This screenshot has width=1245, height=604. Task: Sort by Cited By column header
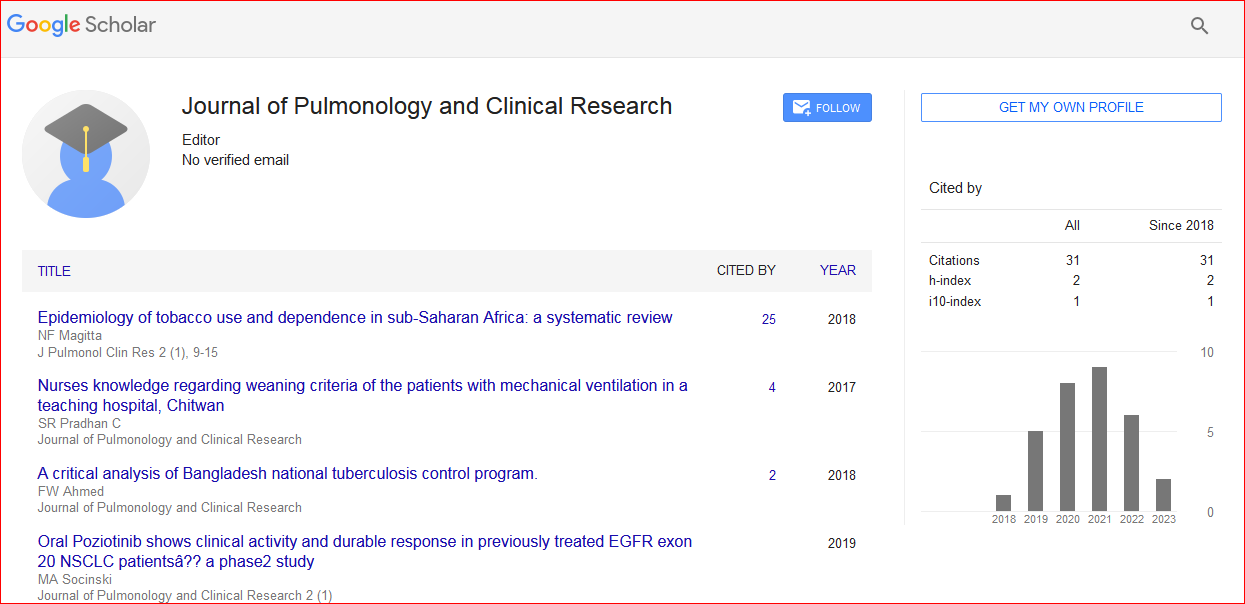[x=745, y=271]
